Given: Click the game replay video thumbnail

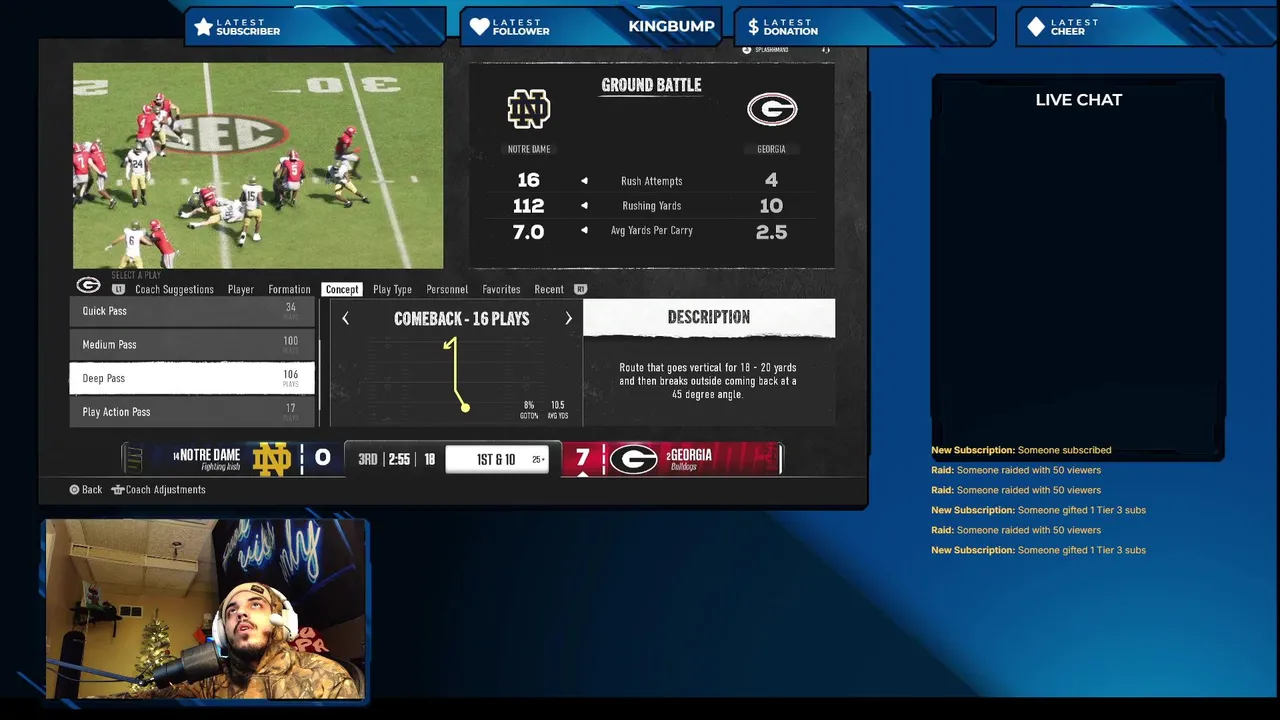Looking at the screenshot, I should [258, 166].
